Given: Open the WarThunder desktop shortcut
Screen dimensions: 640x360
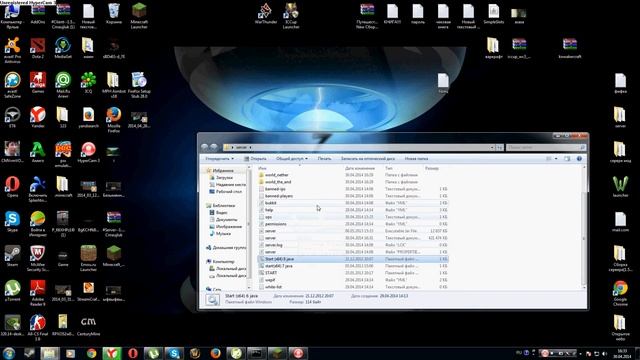Looking at the screenshot, I should 266,13.
